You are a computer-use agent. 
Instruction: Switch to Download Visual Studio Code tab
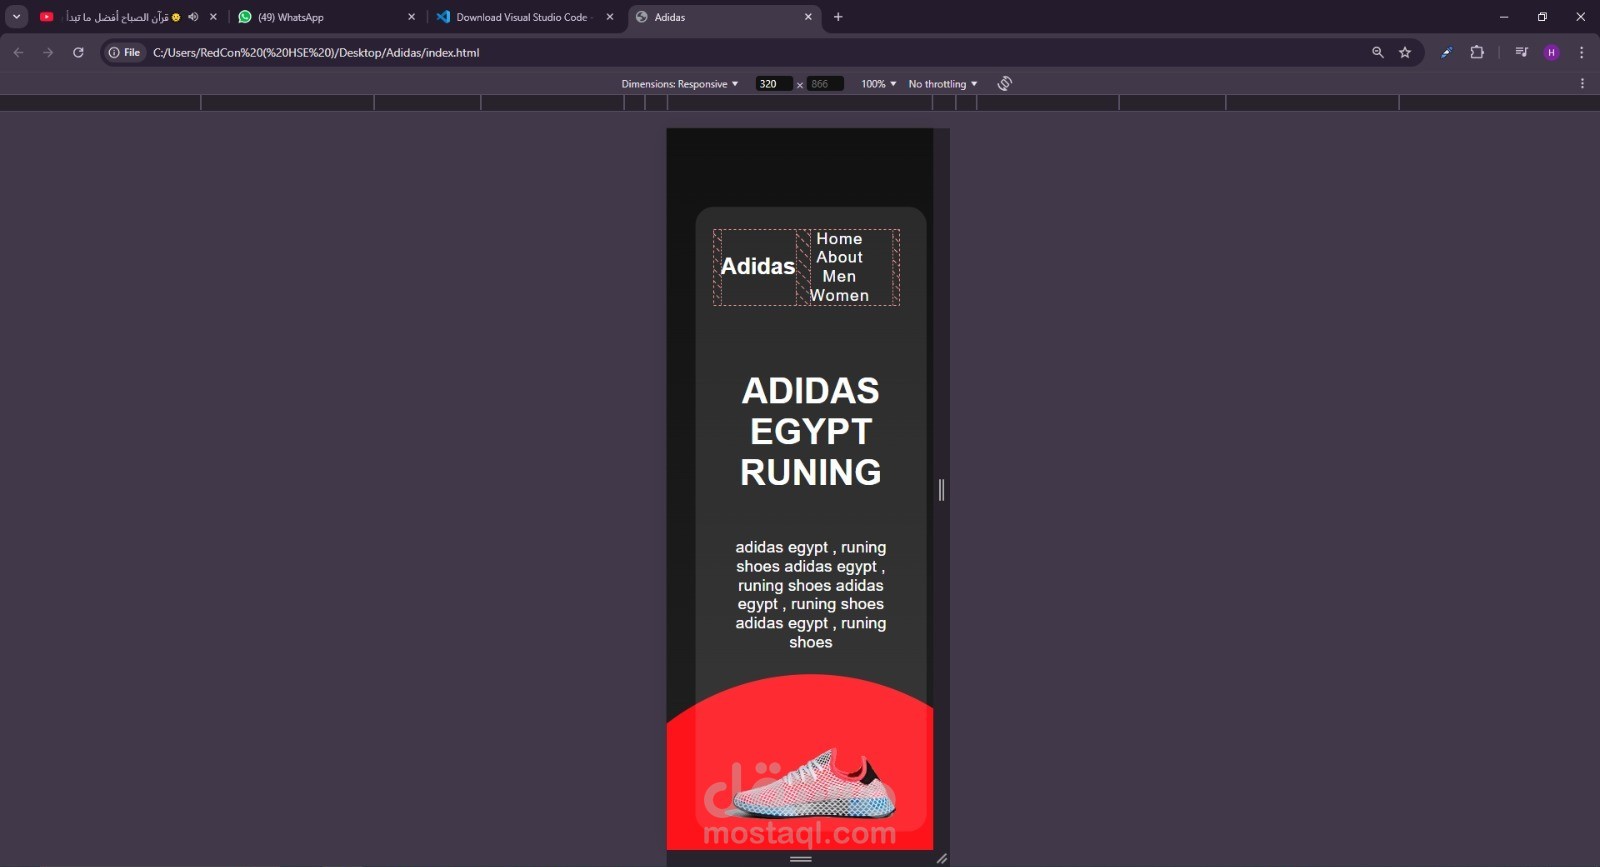[x=525, y=17]
